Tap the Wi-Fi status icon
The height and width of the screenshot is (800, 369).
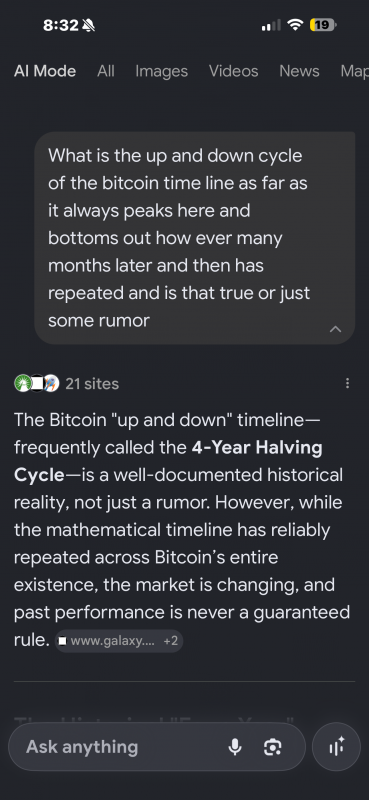pos(294,24)
